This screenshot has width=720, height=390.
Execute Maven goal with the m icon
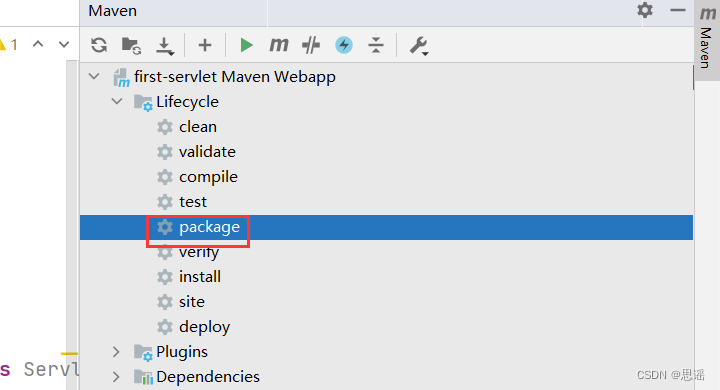coord(279,45)
